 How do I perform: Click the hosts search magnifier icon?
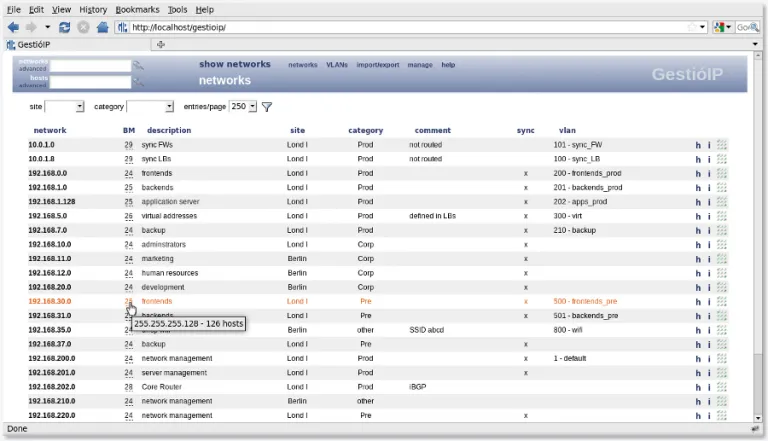pos(139,82)
